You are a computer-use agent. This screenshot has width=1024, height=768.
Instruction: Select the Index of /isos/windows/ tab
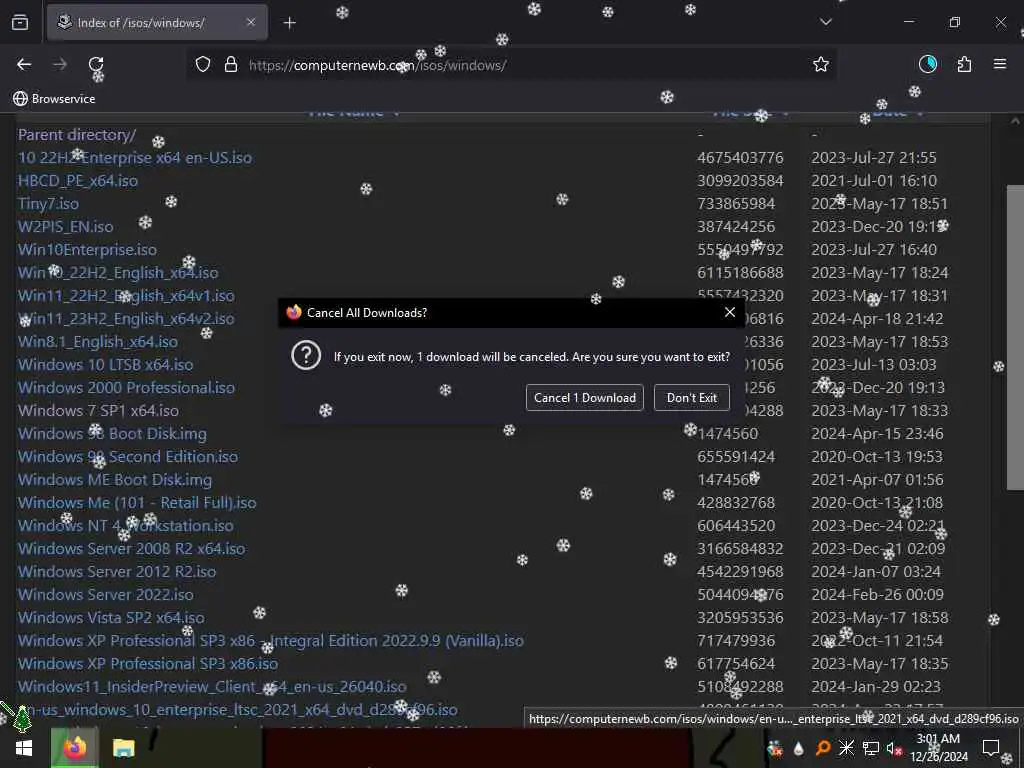pos(157,22)
